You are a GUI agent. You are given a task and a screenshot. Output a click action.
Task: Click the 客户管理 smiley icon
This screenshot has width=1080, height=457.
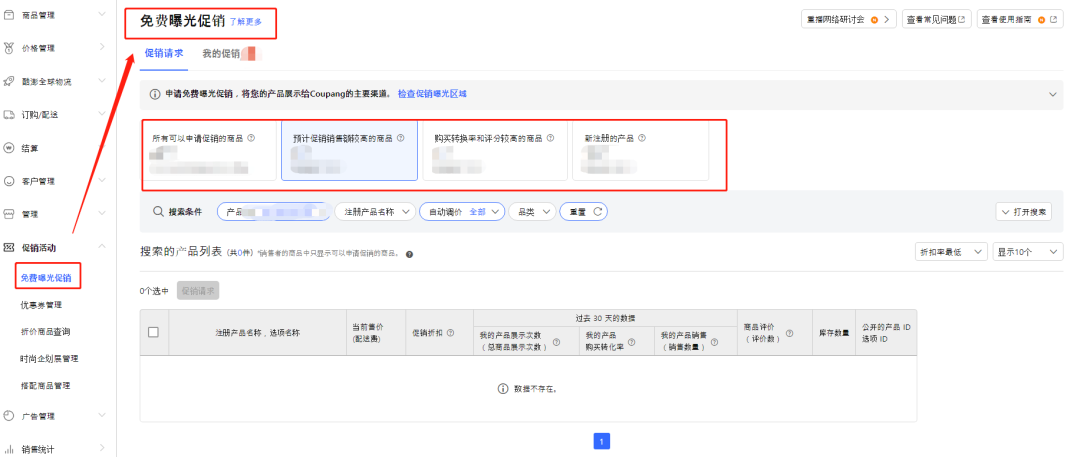[9, 181]
